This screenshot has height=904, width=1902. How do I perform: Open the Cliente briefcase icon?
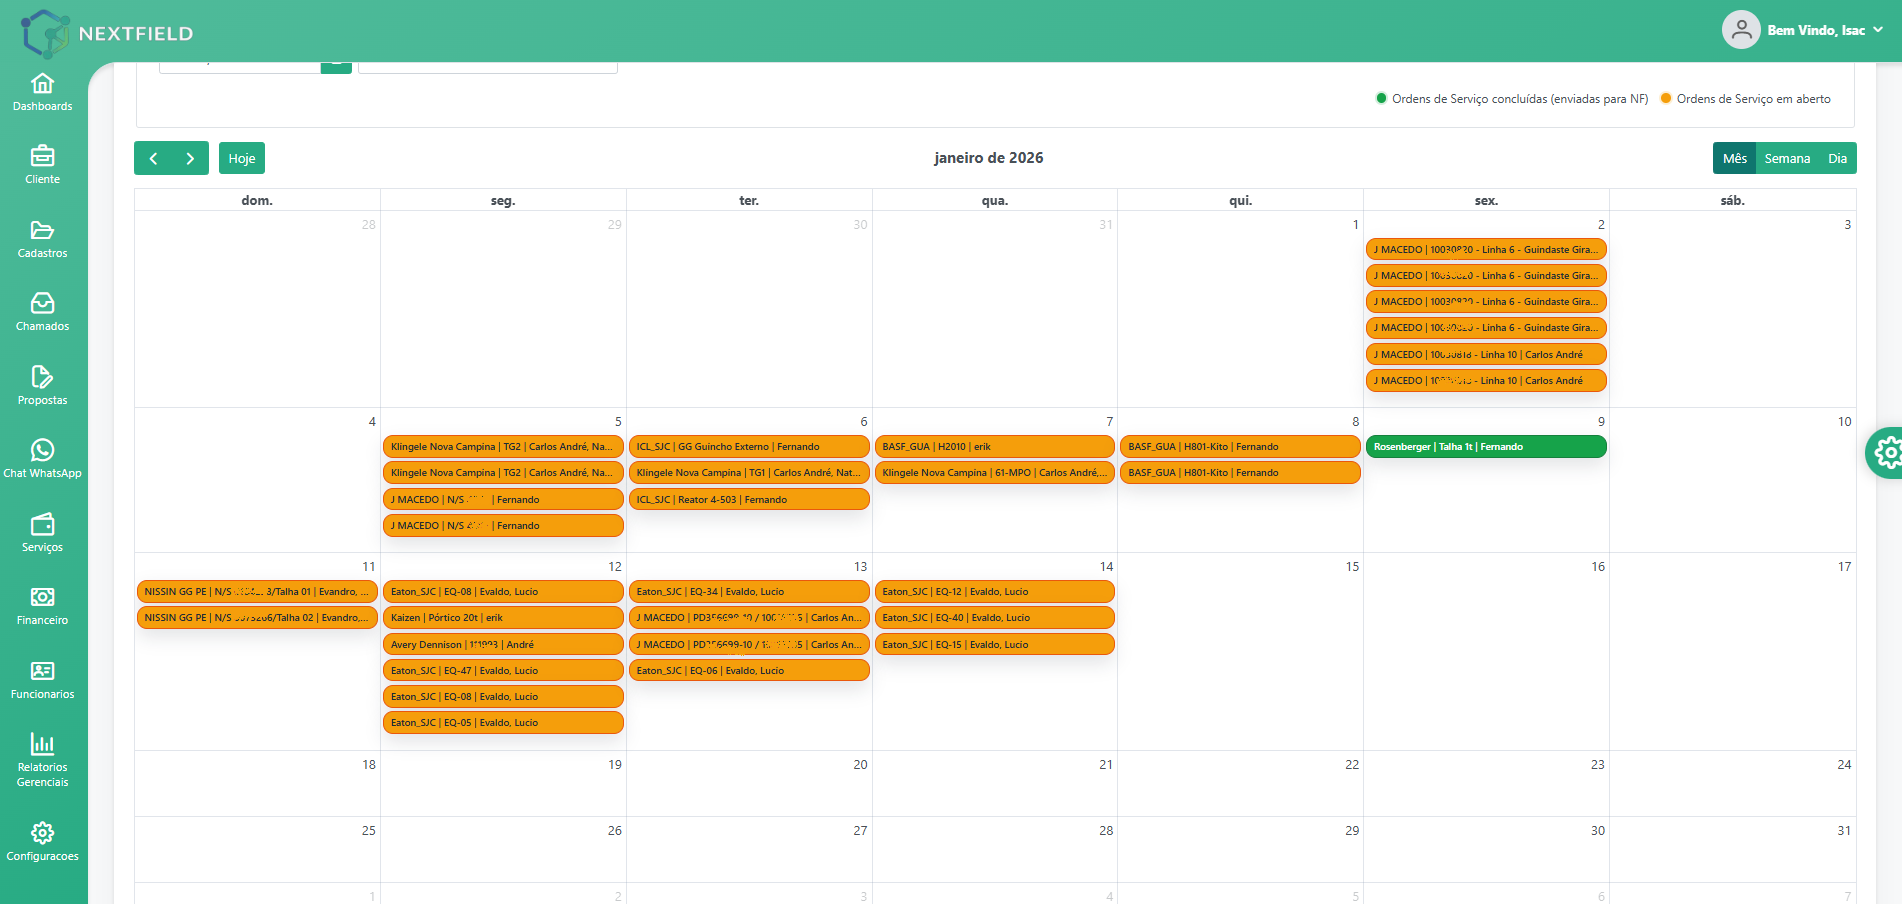[x=42, y=156]
